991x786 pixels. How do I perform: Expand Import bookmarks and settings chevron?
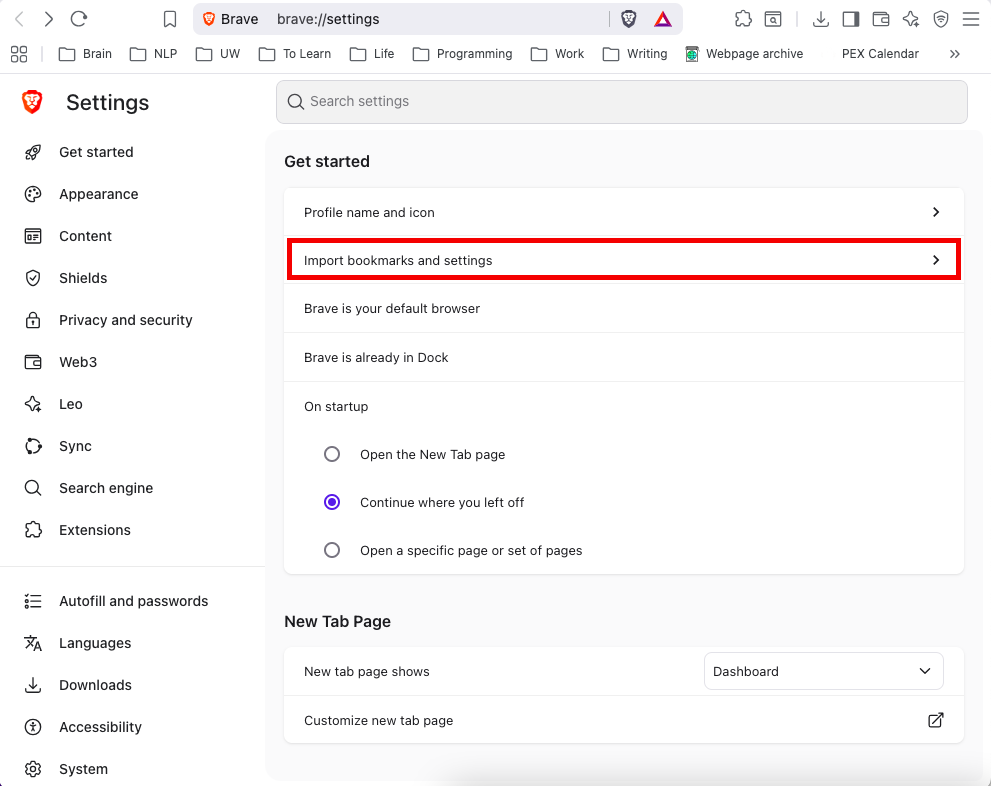coord(936,260)
